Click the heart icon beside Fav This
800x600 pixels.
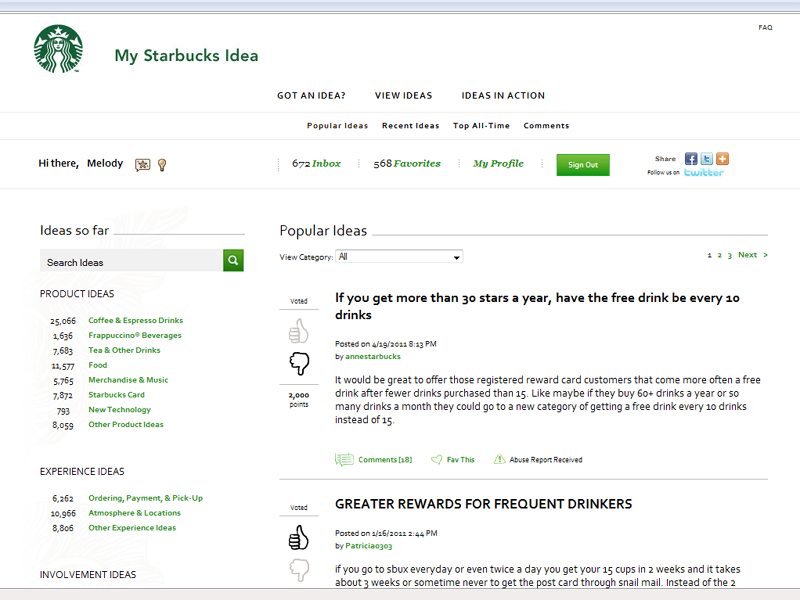point(437,460)
